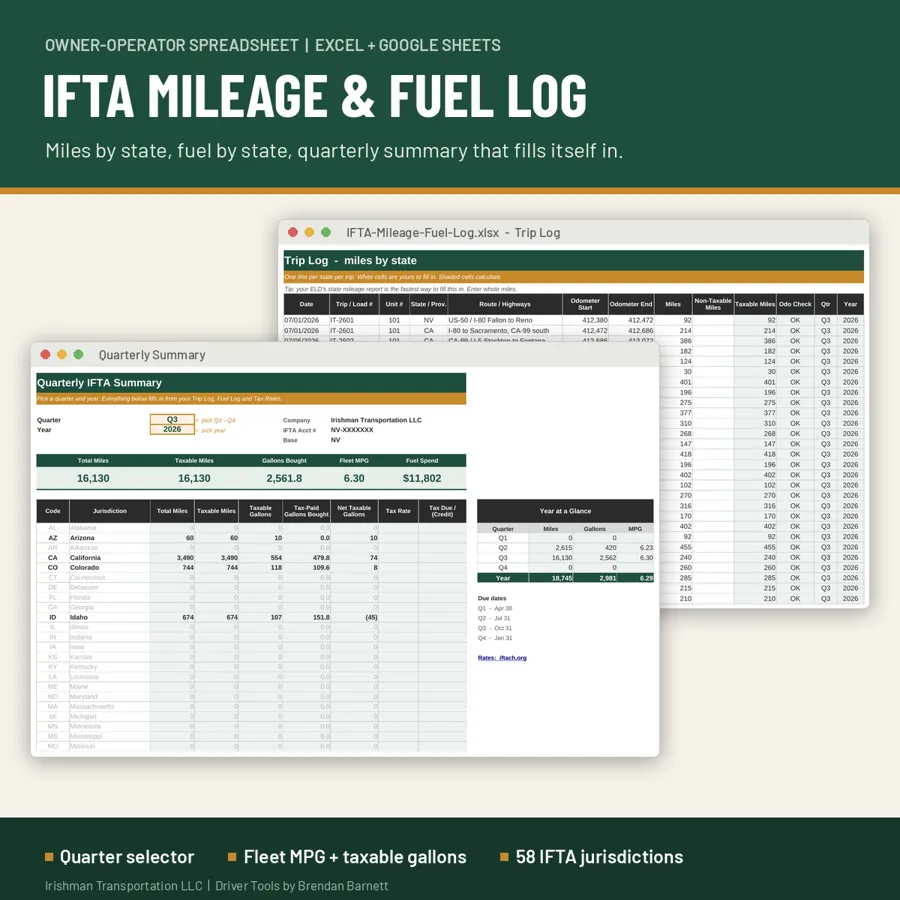Click the Year at a Glance header

(x=565, y=511)
